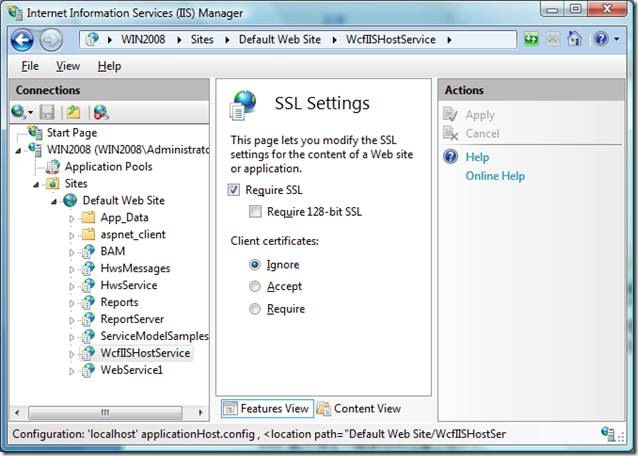Switch to Content View tab
Viewport: 638px width, 456px height.
[359, 408]
